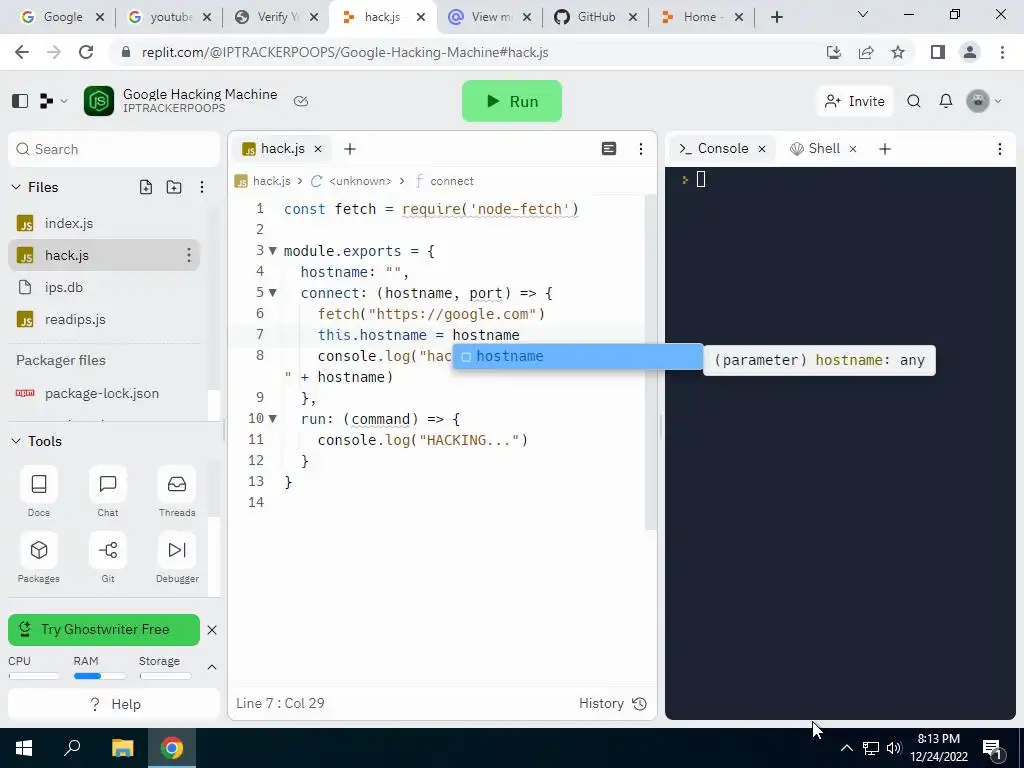Screen dimensions: 1024x768
Task: Open the user avatar menu
Action: pos(983,101)
